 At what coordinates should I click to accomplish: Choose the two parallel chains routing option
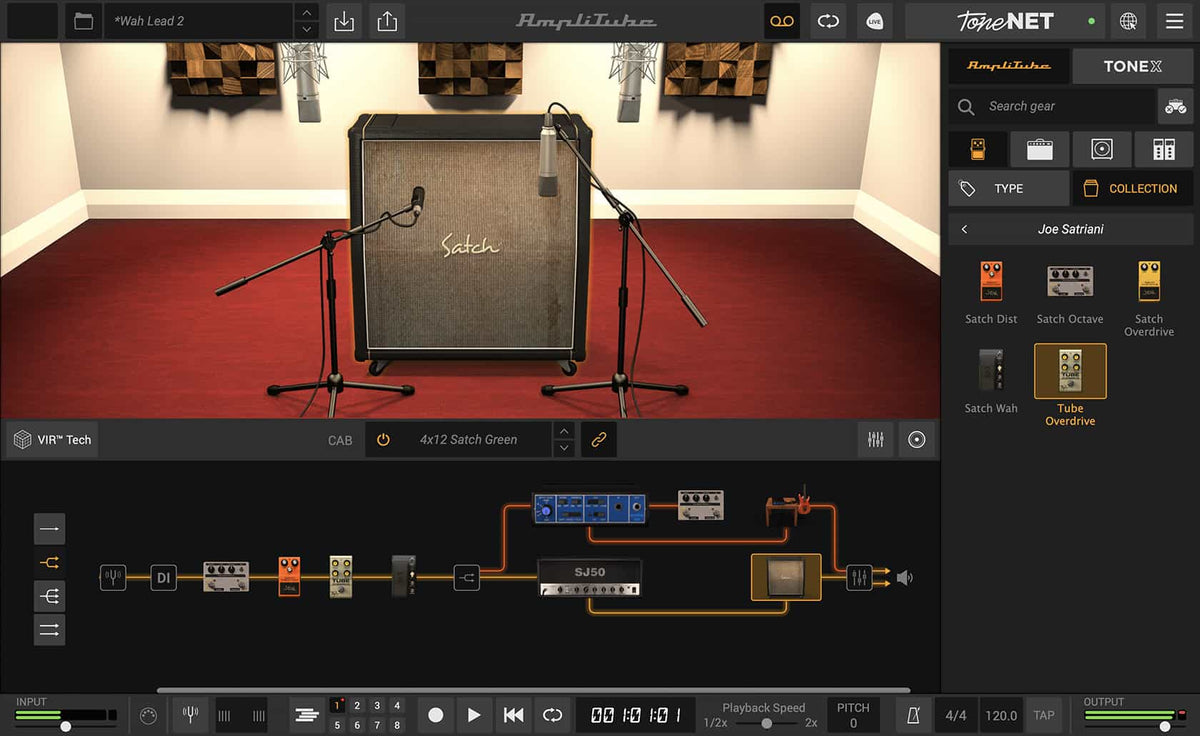click(x=49, y=630)
